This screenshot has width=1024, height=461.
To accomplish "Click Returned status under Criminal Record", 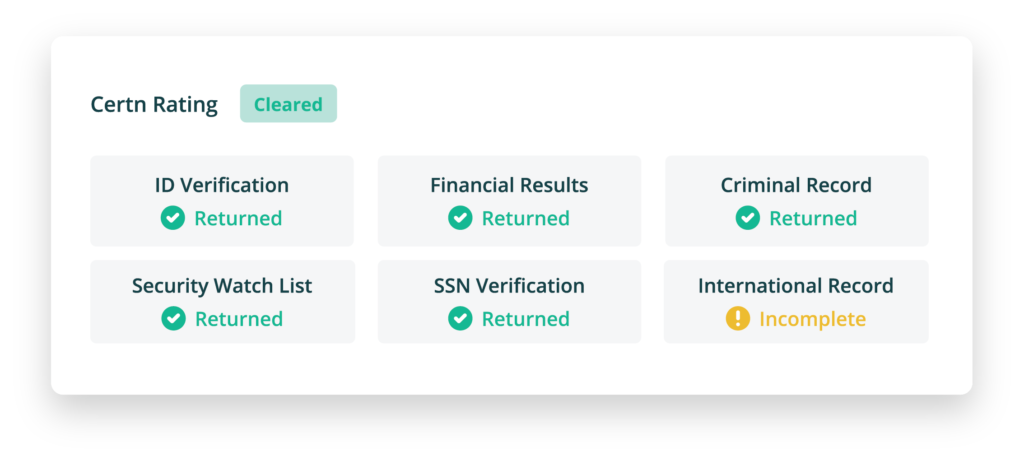I will pos(813,218).
